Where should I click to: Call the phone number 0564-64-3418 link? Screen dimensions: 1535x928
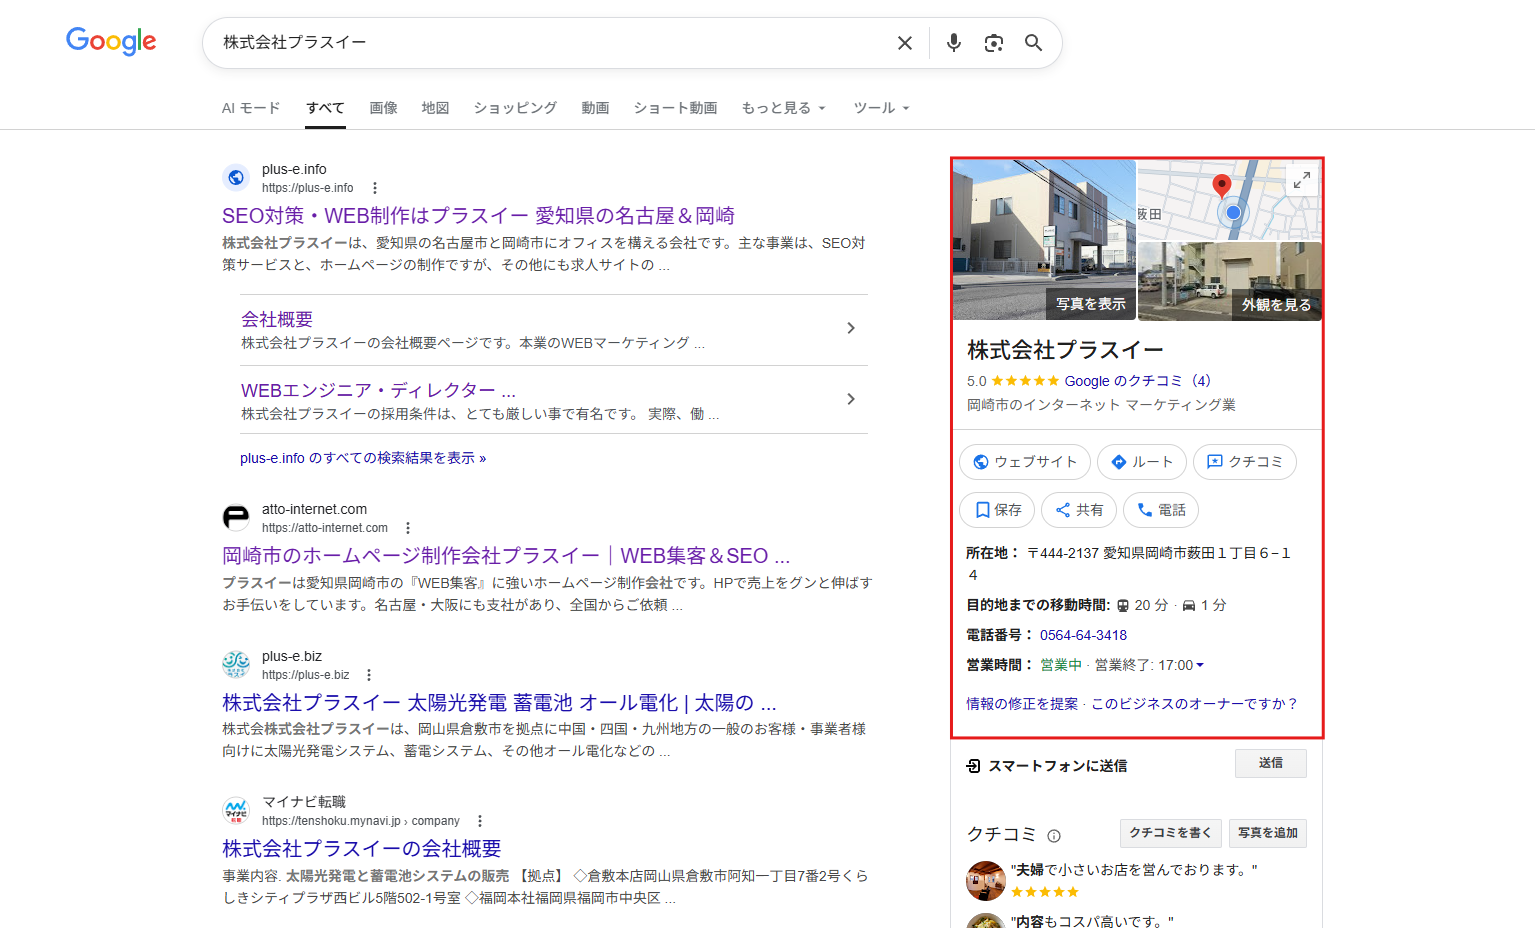tap(1083, 635)
